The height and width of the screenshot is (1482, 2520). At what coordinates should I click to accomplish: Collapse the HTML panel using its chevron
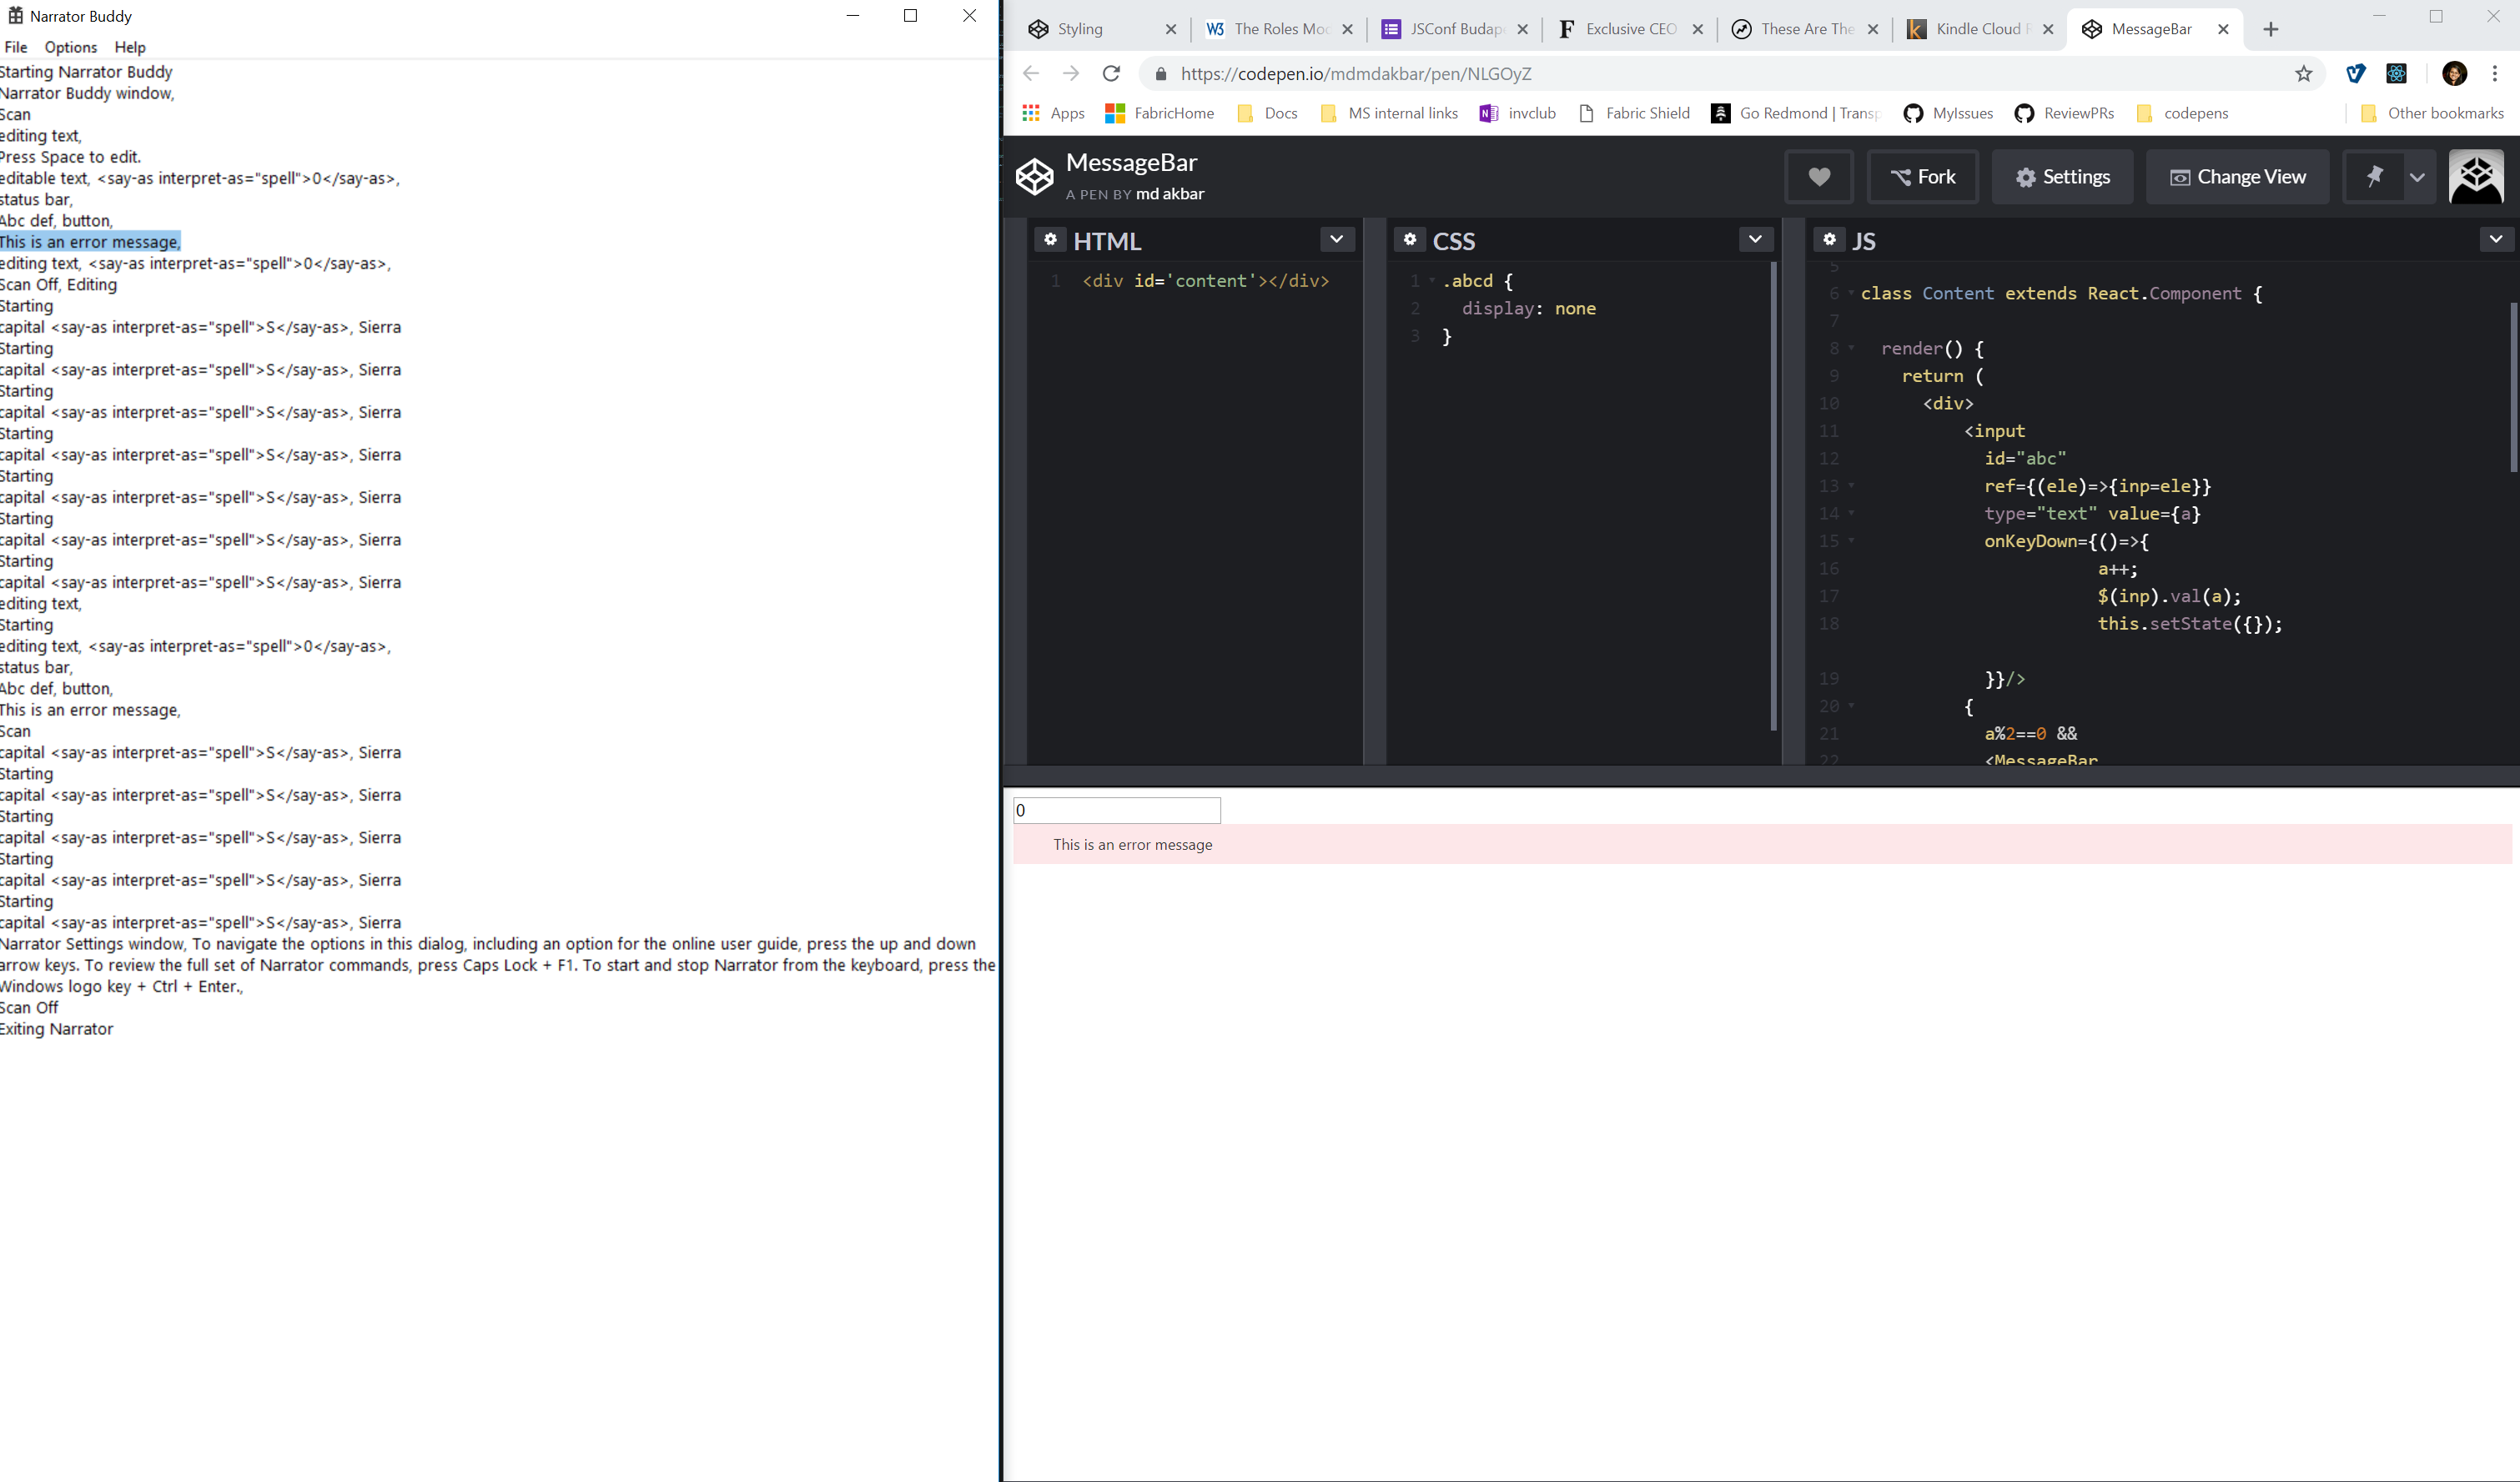pyautogui.click(x=1337, y=239)
